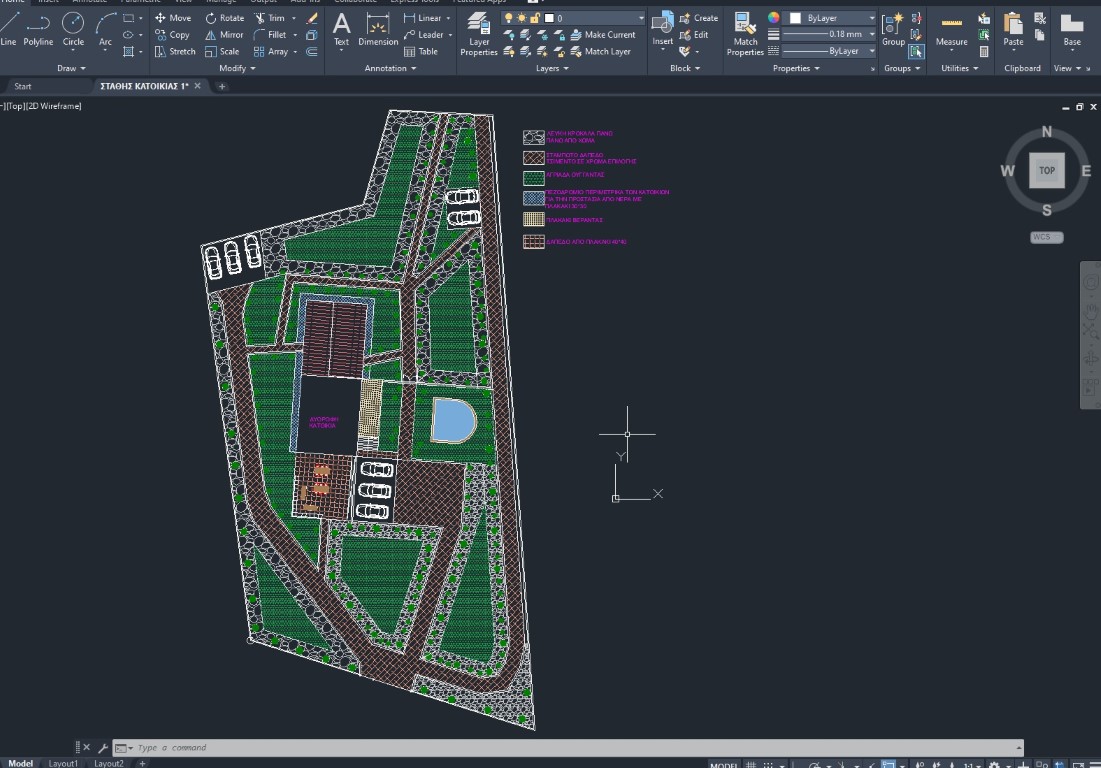This screenshot has height=768, width=1101.
Task: Click the Mirror tool
Action: pyautogui.click(x=224, y=35)
